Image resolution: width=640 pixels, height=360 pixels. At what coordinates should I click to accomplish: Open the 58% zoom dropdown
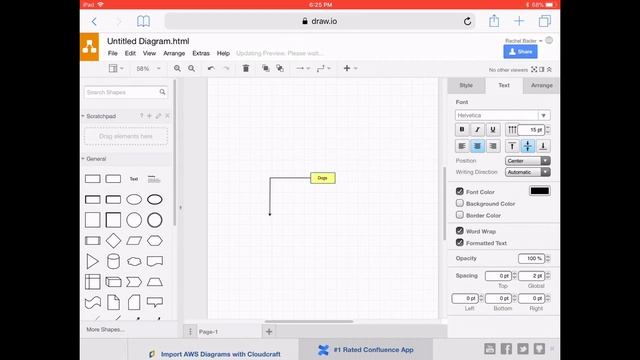[x=148, y=69]
